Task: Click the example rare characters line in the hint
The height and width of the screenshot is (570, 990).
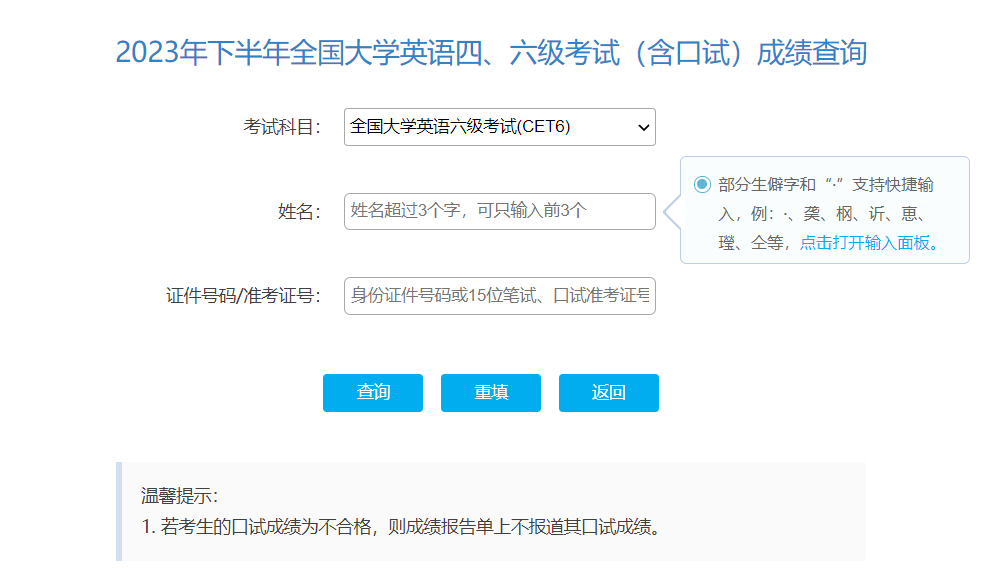Action: pyautogui.click(x=825, y=214)
